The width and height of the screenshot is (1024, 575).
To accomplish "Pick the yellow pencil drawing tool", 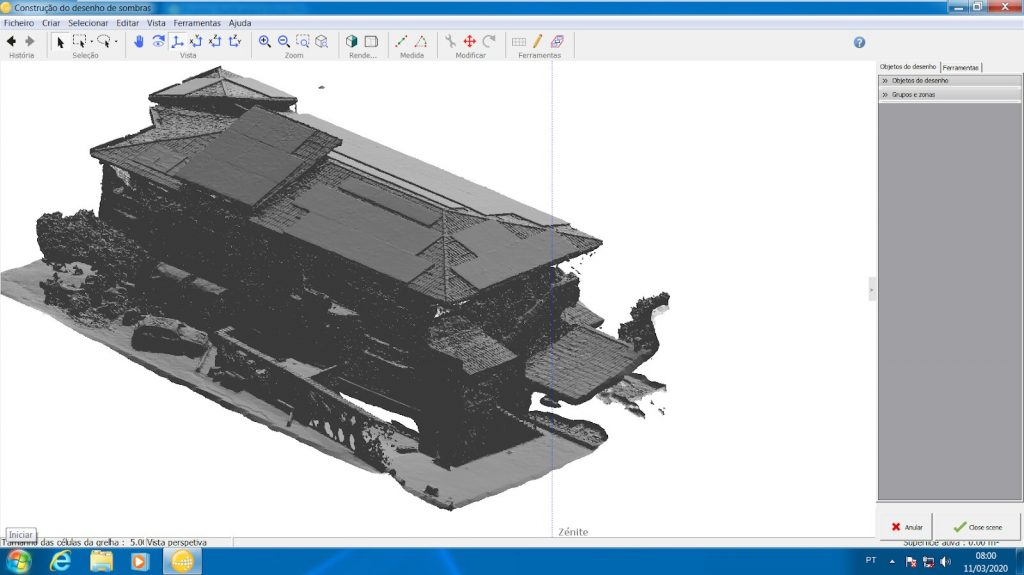I will point(538,42).
